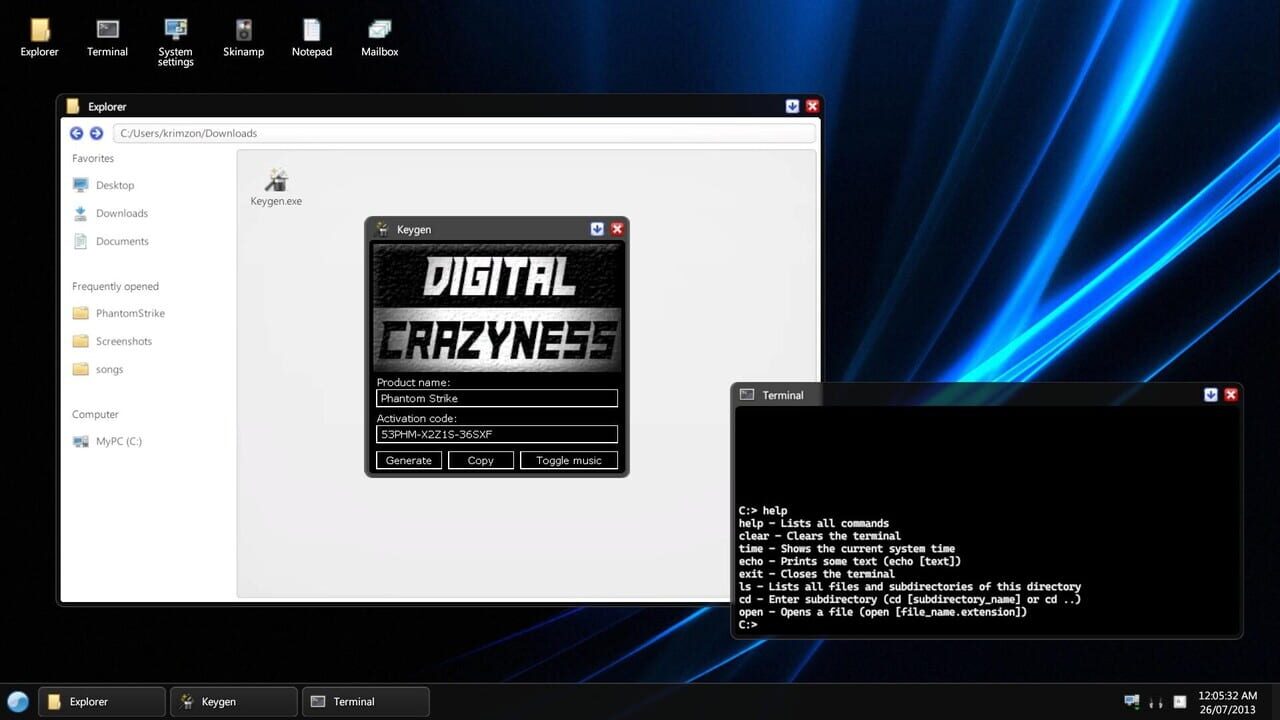Viewport: 1280px width, 720px height.
Task: Click the headphones icon in the system tray
Action: tap(1155, 701)
